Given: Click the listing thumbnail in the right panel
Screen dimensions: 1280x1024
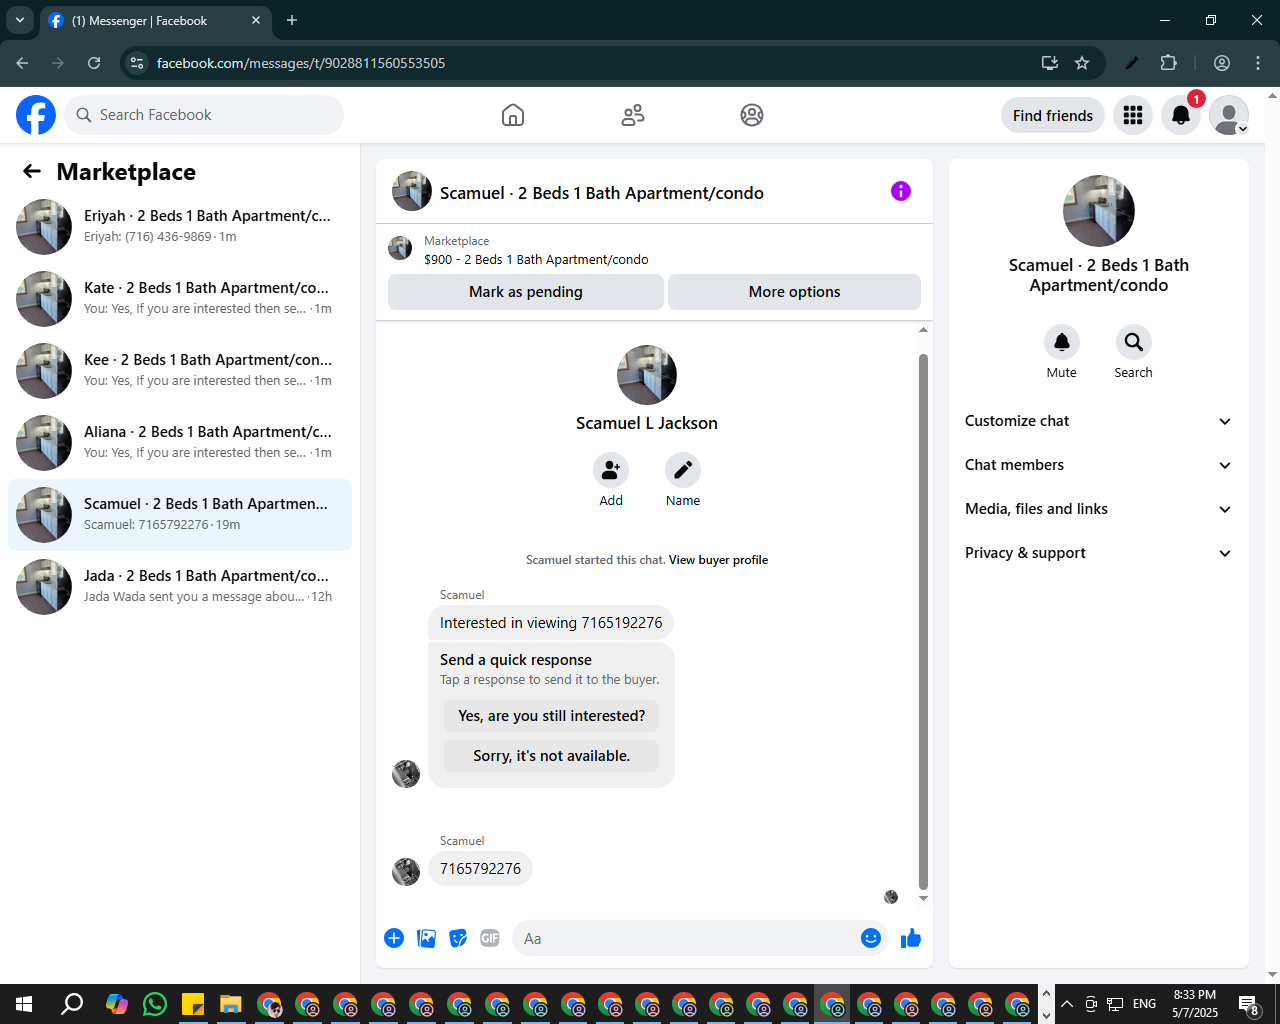Looking at the screenshot, I should 1099,211.
